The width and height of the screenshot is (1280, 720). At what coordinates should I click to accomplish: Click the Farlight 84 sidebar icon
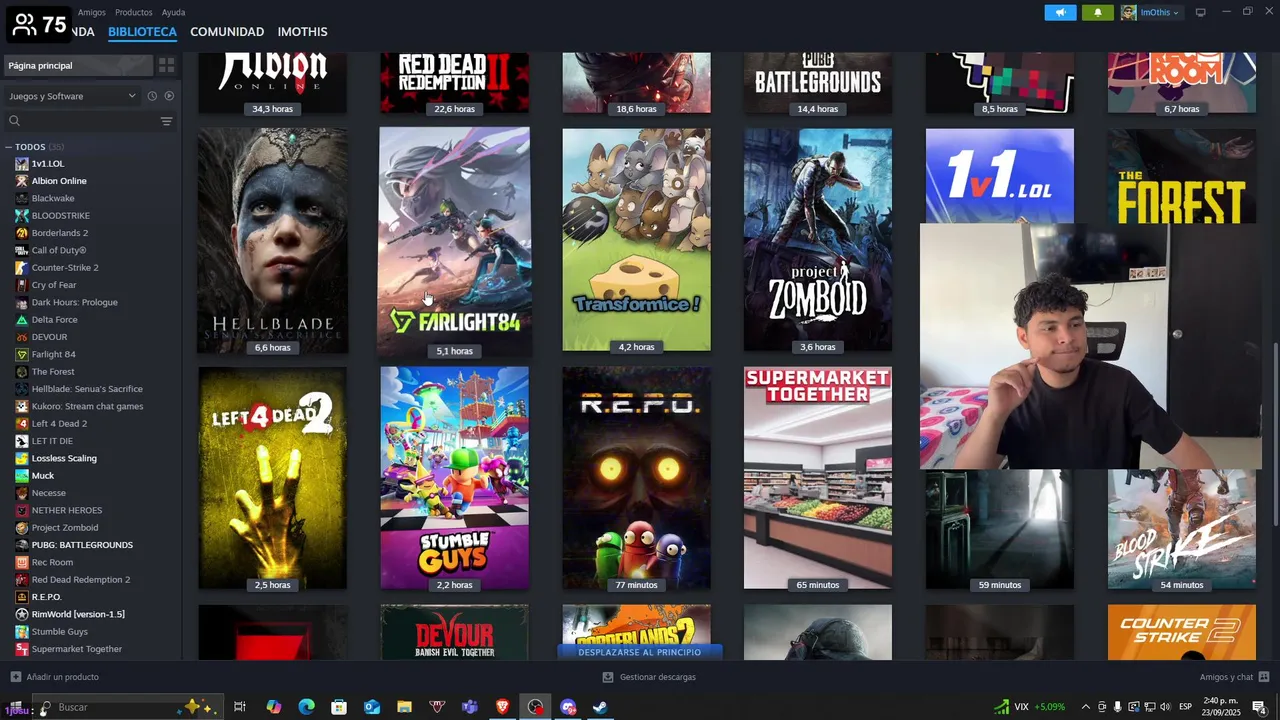22,354
